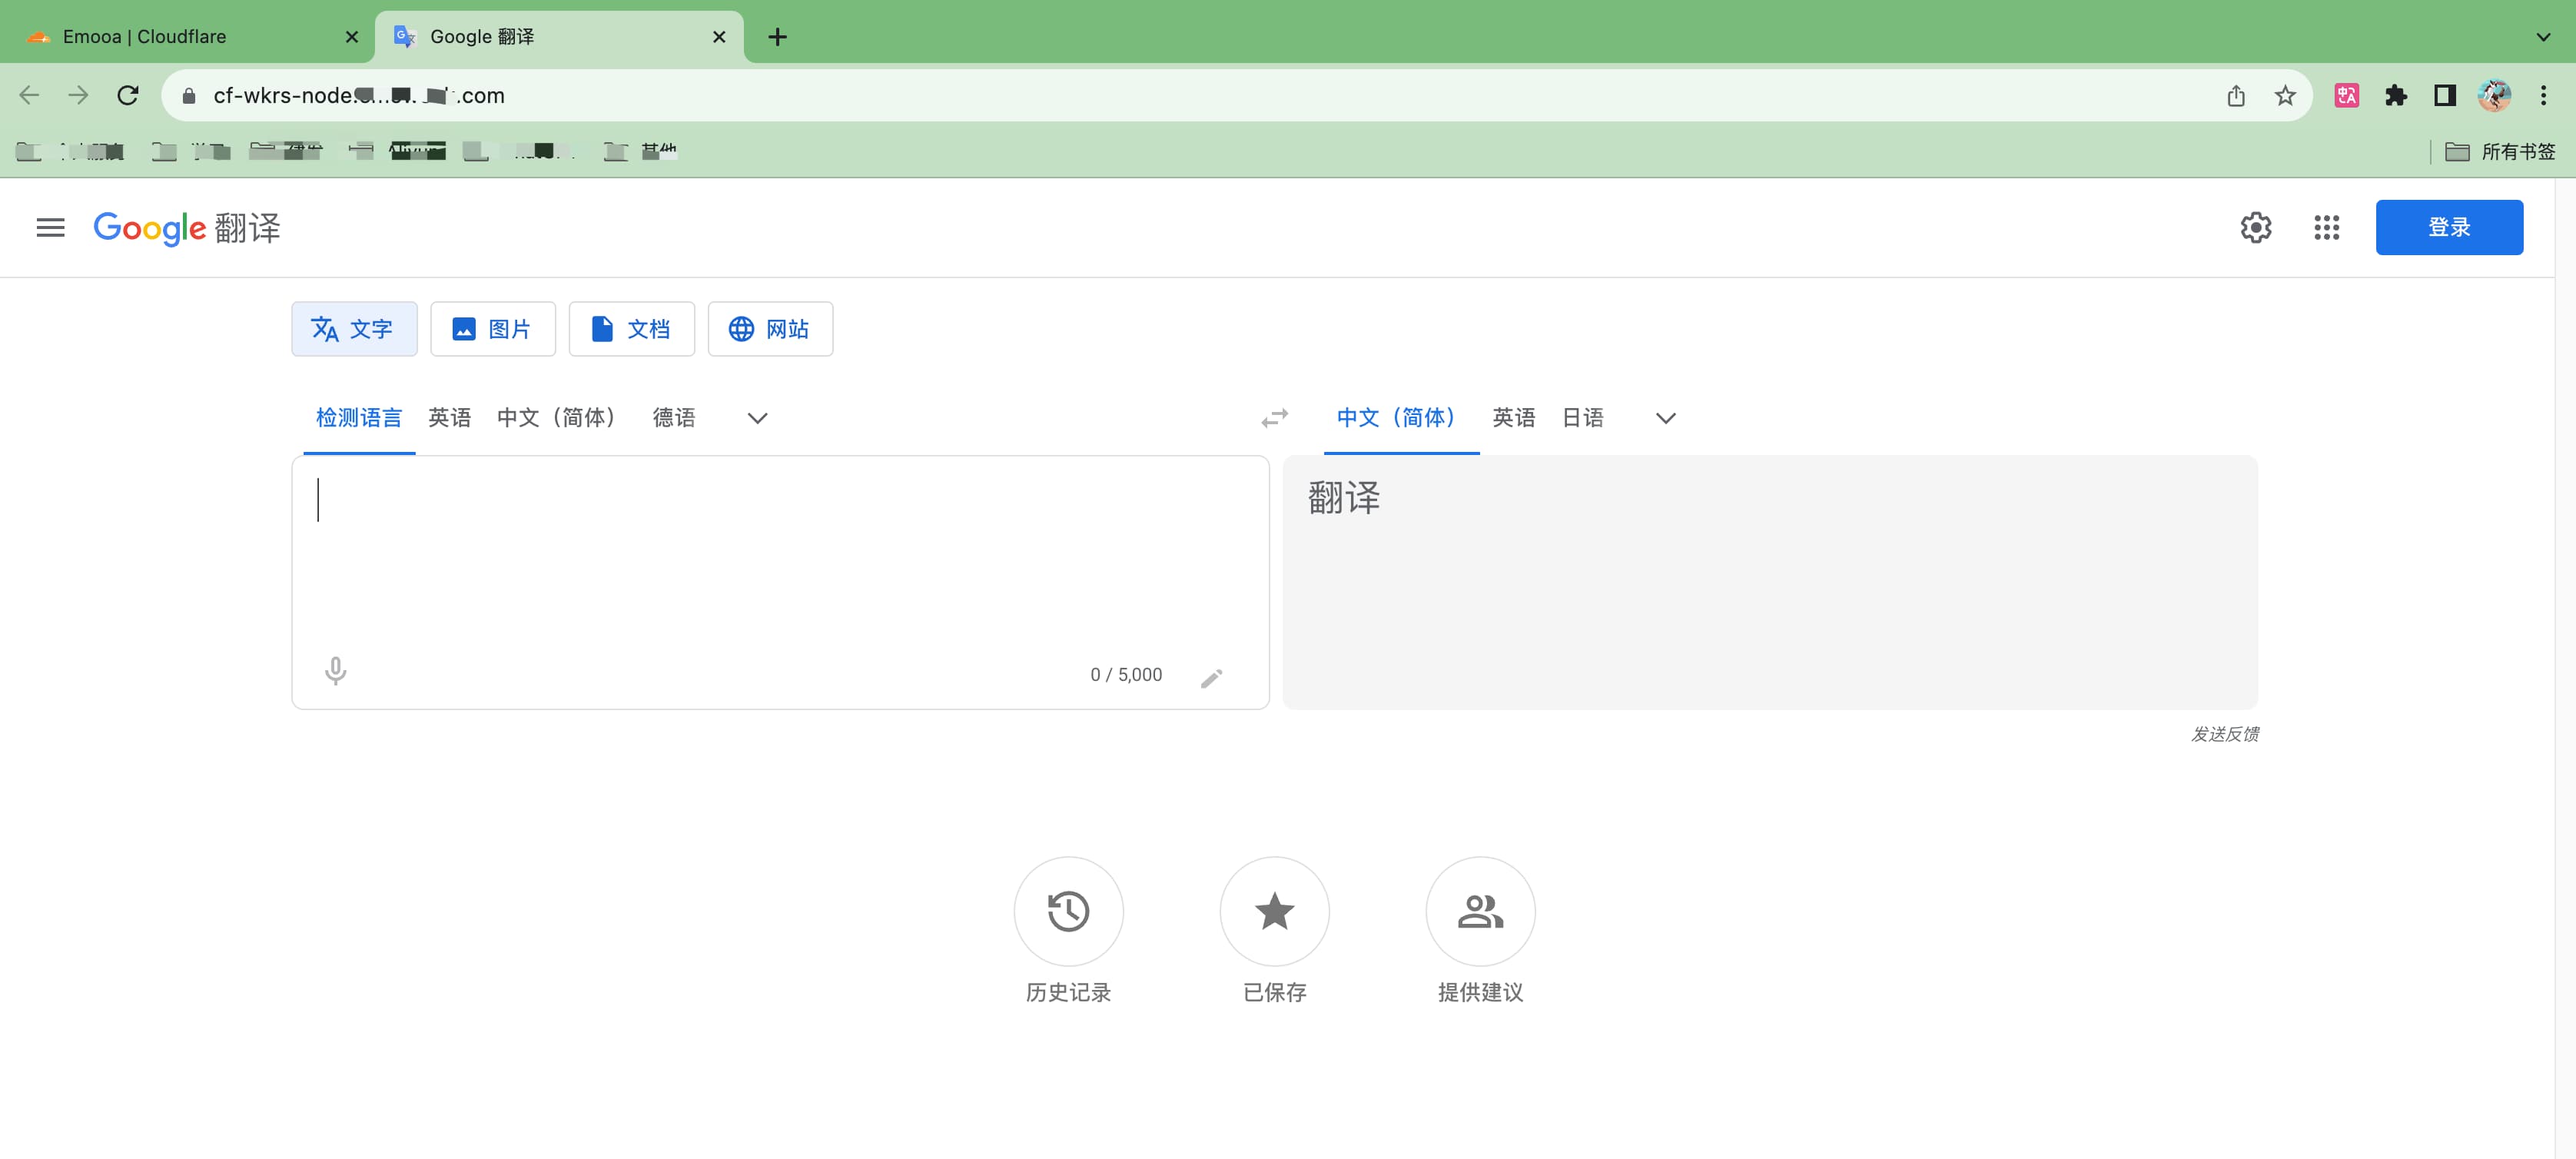
Task: Open the Extensions puzzle icon
Action: pos(2395,95)
